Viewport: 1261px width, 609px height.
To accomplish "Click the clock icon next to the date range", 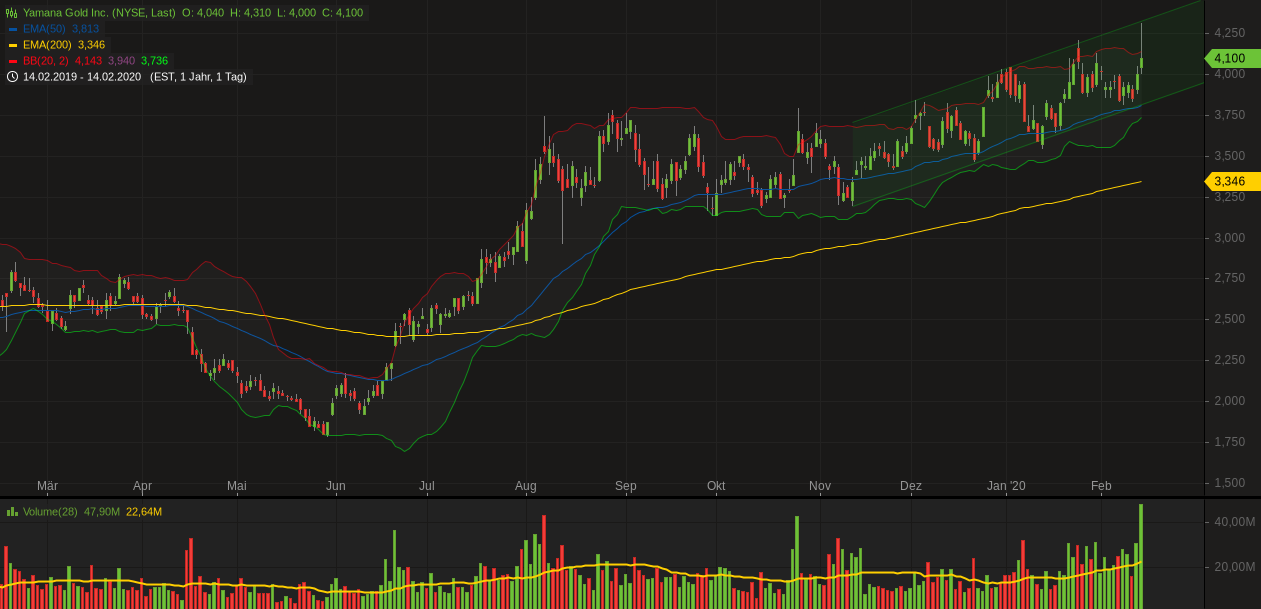I will 12,75.
